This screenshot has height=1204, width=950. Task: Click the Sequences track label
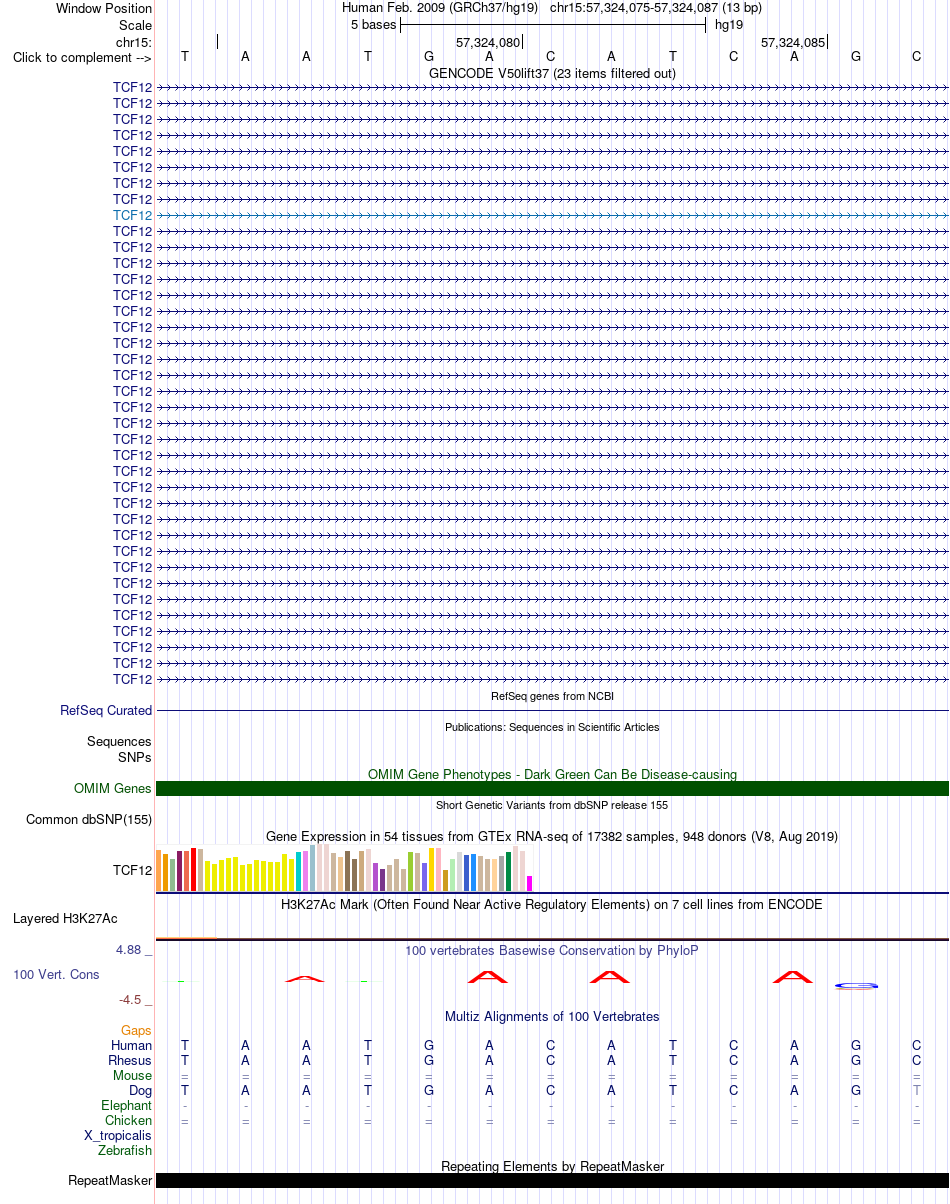[x=119, y=742]
